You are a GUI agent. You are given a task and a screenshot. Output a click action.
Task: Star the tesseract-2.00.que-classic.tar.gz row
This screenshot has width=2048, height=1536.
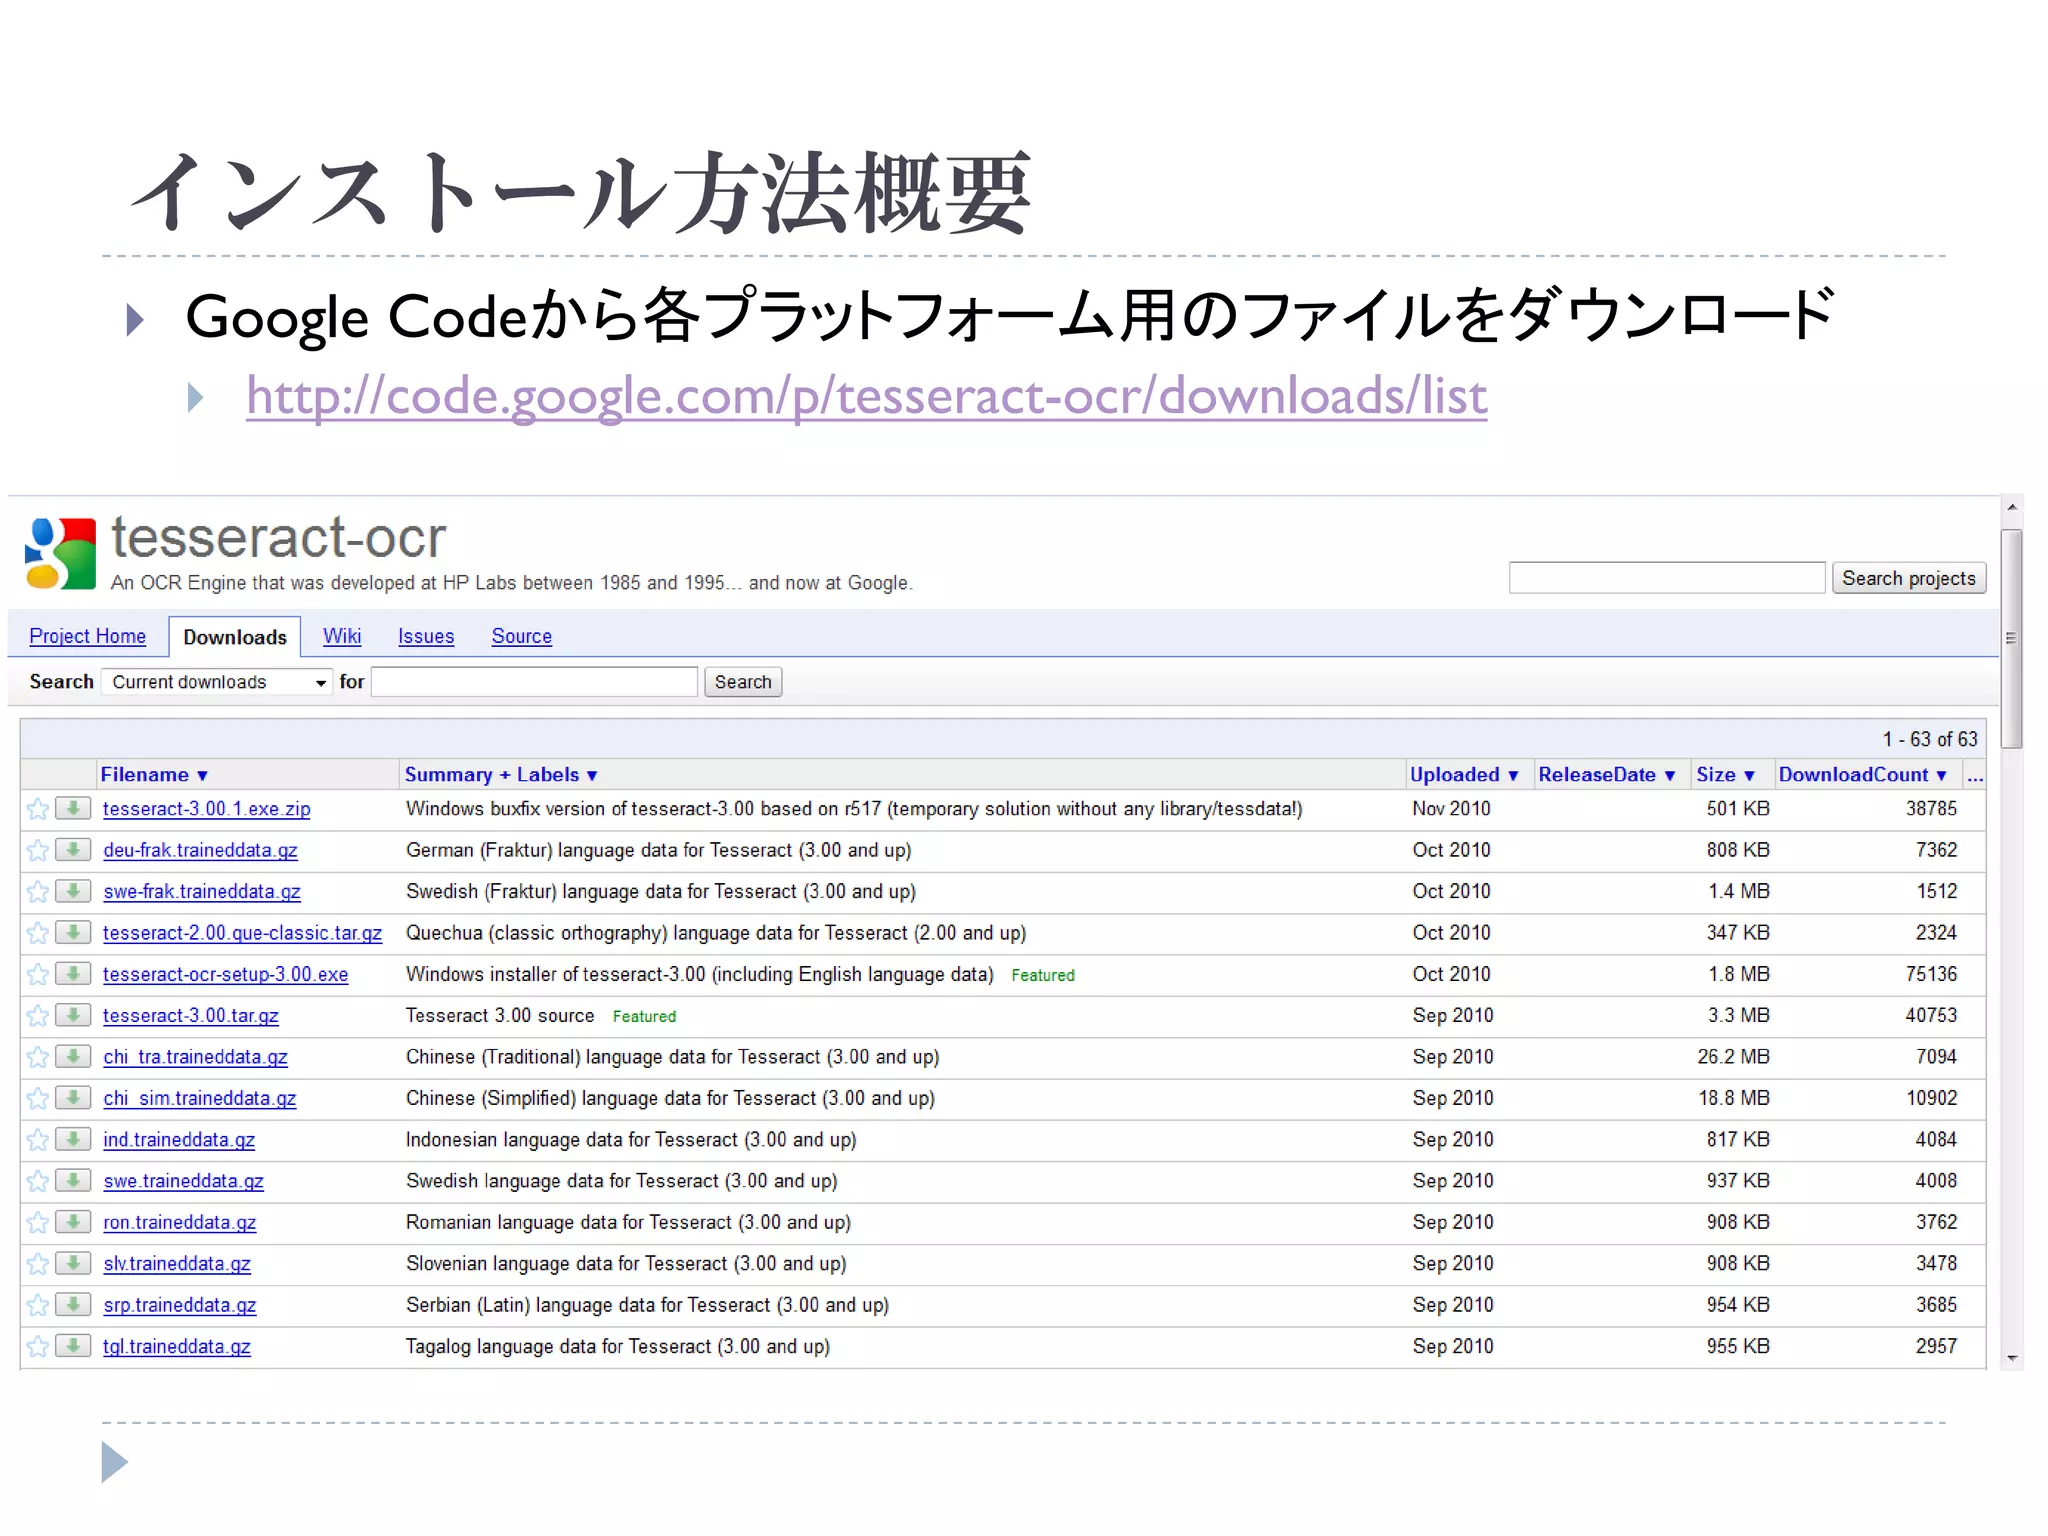(x=38, y=933)
